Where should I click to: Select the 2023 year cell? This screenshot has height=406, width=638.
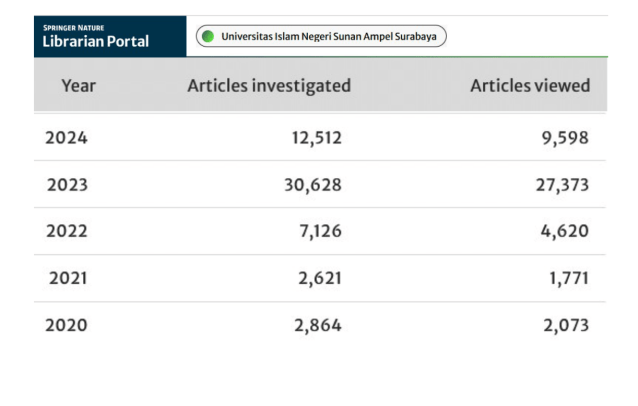point(67,185)
